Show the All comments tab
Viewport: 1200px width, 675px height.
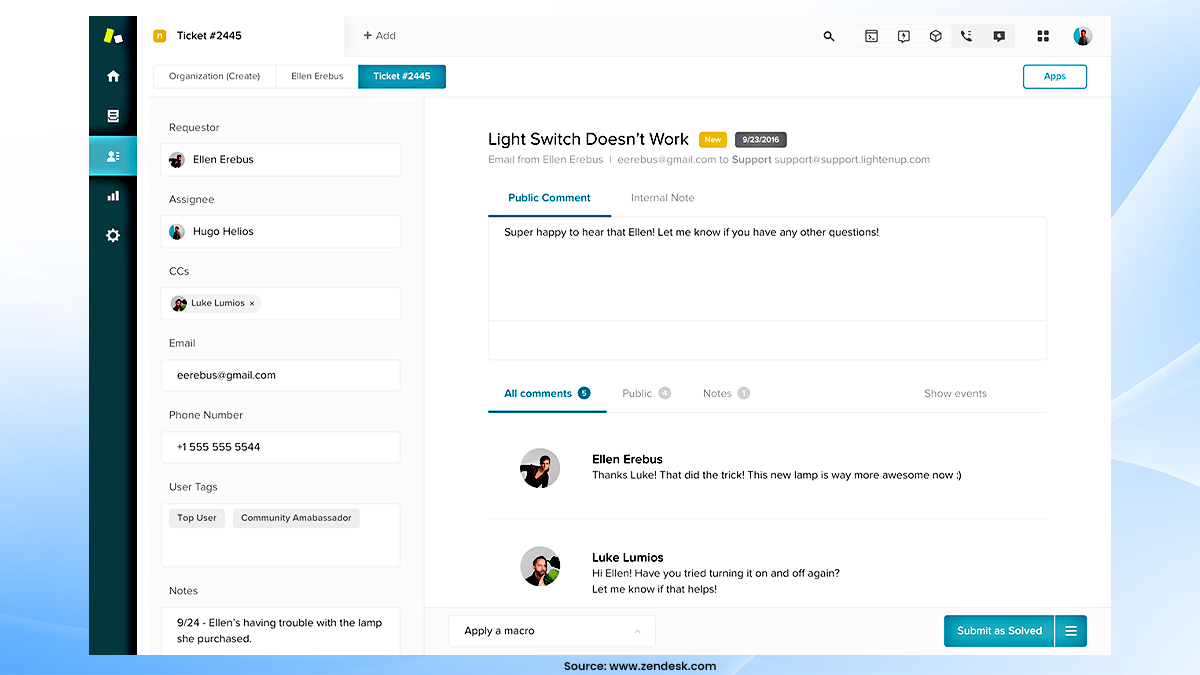click(547, 393)
